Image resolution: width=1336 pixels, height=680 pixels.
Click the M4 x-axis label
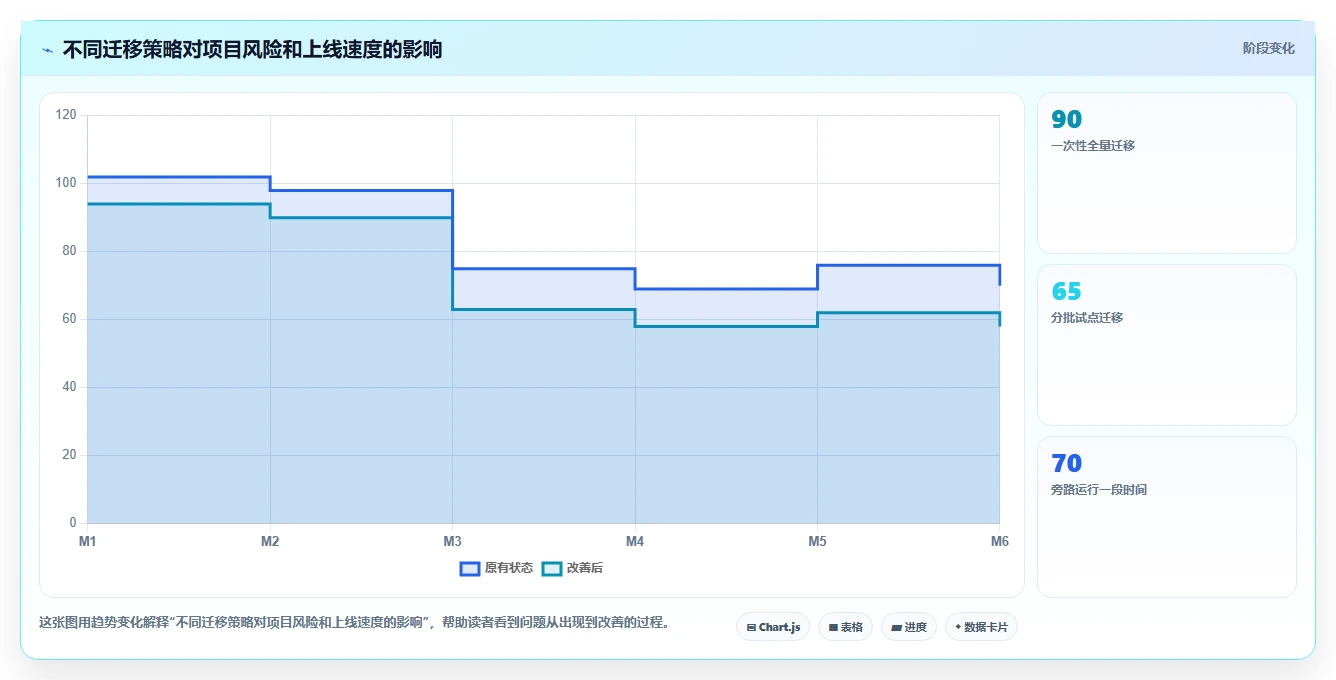point(635,541)
